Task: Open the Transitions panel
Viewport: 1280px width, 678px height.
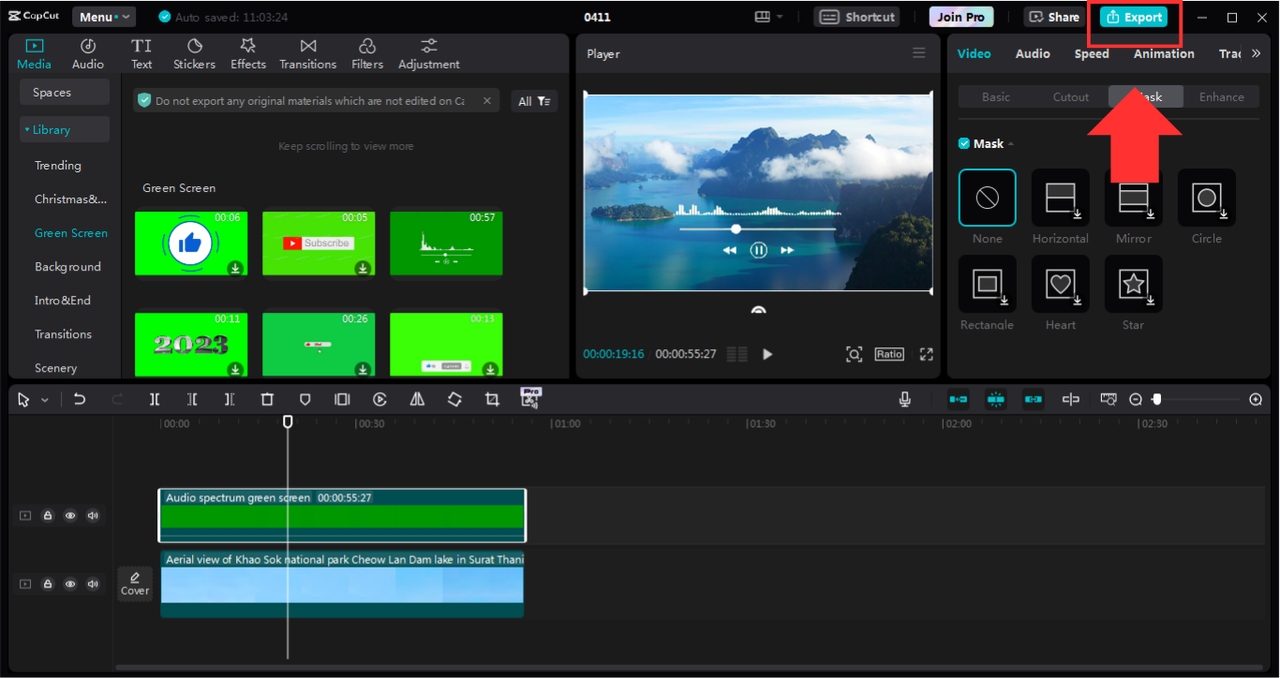Action: 308,54
